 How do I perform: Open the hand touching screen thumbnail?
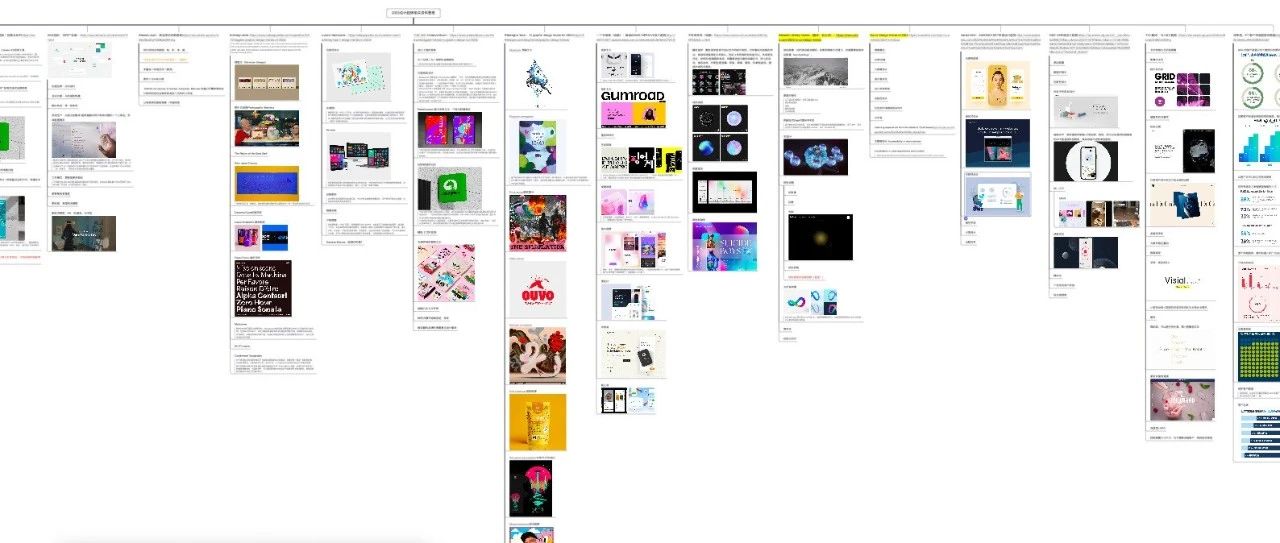[84, 140]
